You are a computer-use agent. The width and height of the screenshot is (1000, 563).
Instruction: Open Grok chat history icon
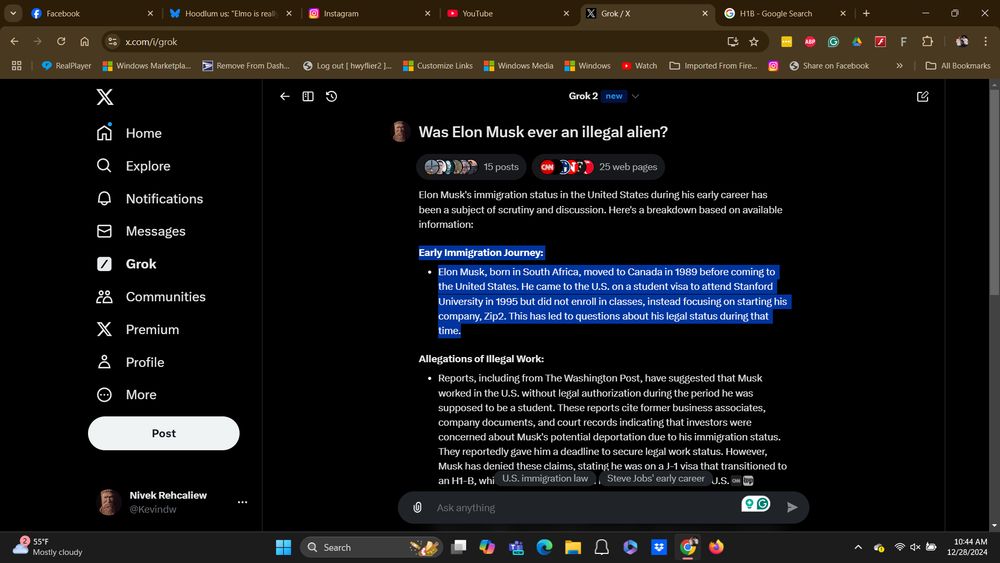332,96
